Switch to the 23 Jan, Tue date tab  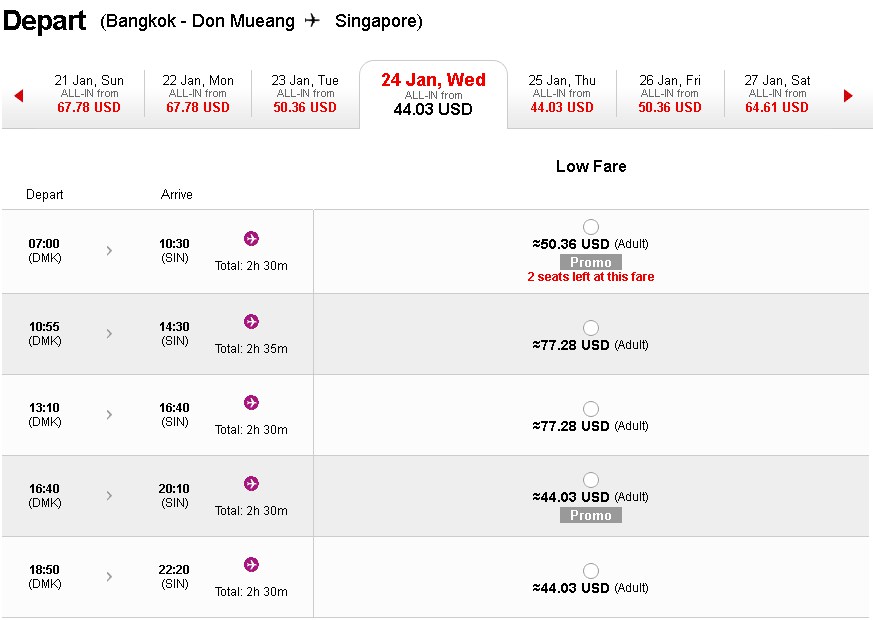coord(305,94)
